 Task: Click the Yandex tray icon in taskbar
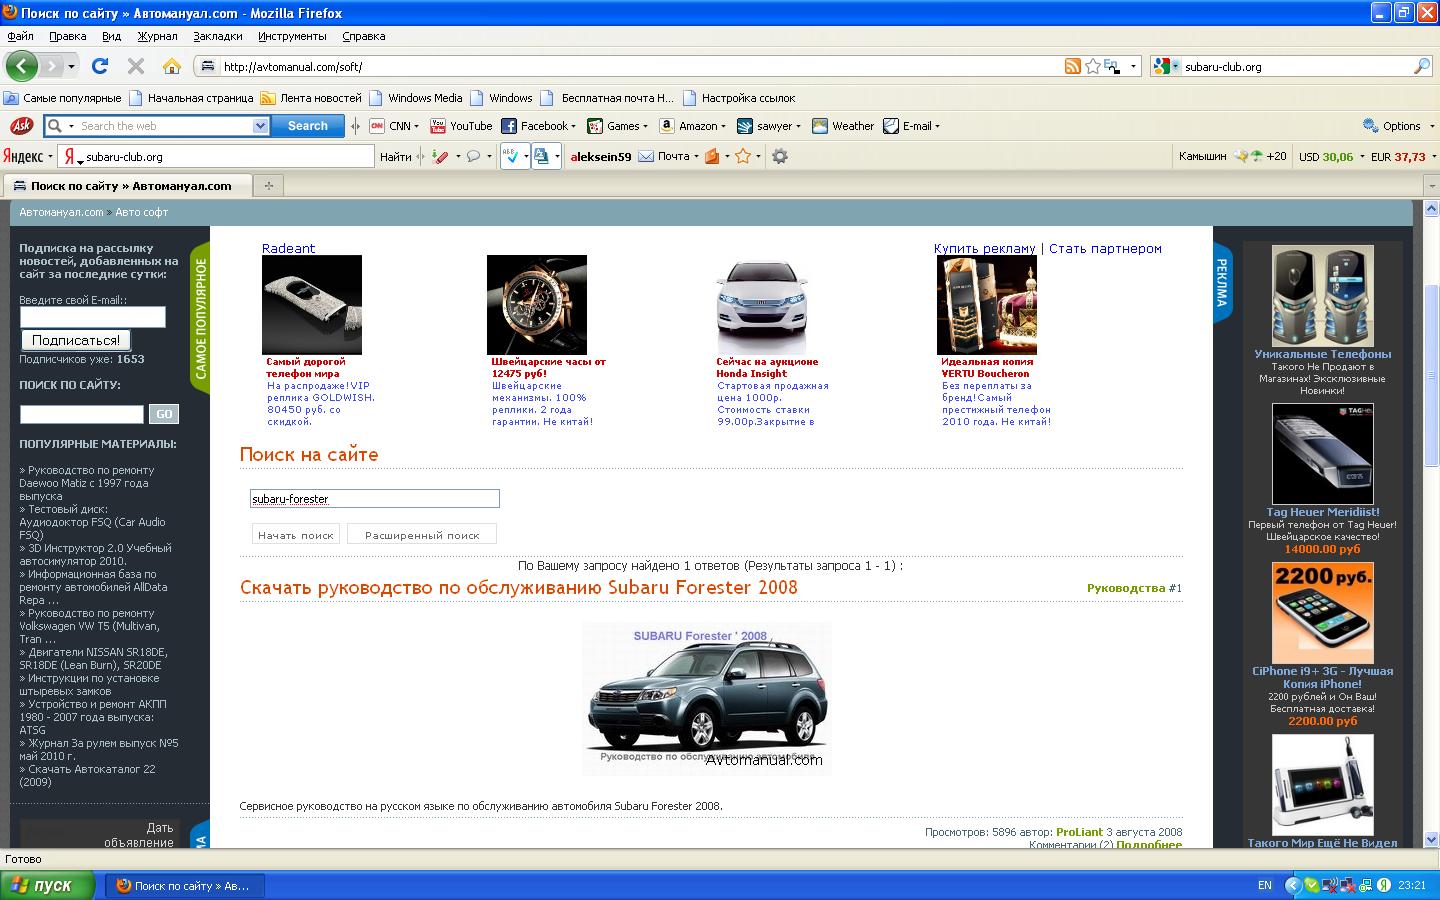pyautogui.click(x=1384, y=885)
